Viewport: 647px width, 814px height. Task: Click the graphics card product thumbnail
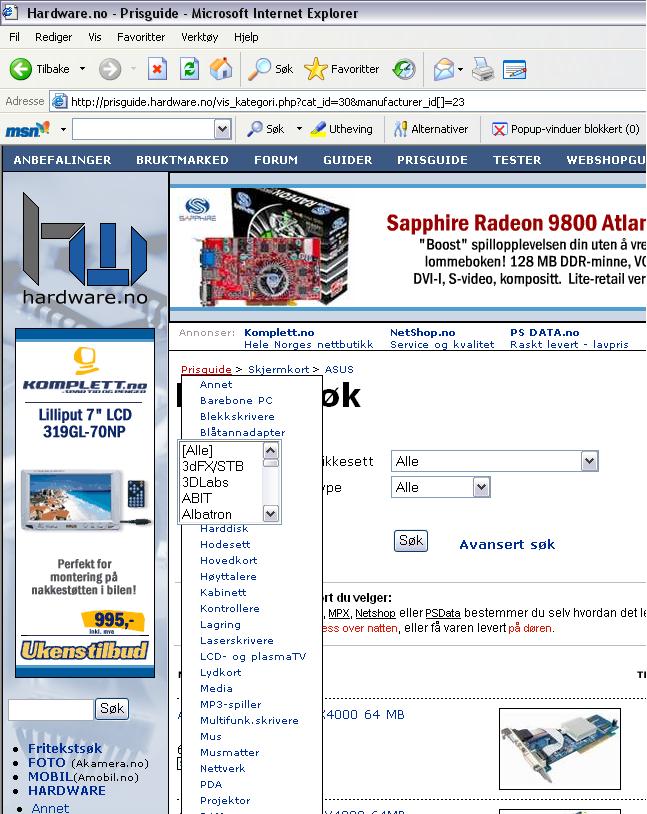tap(560, 748)
